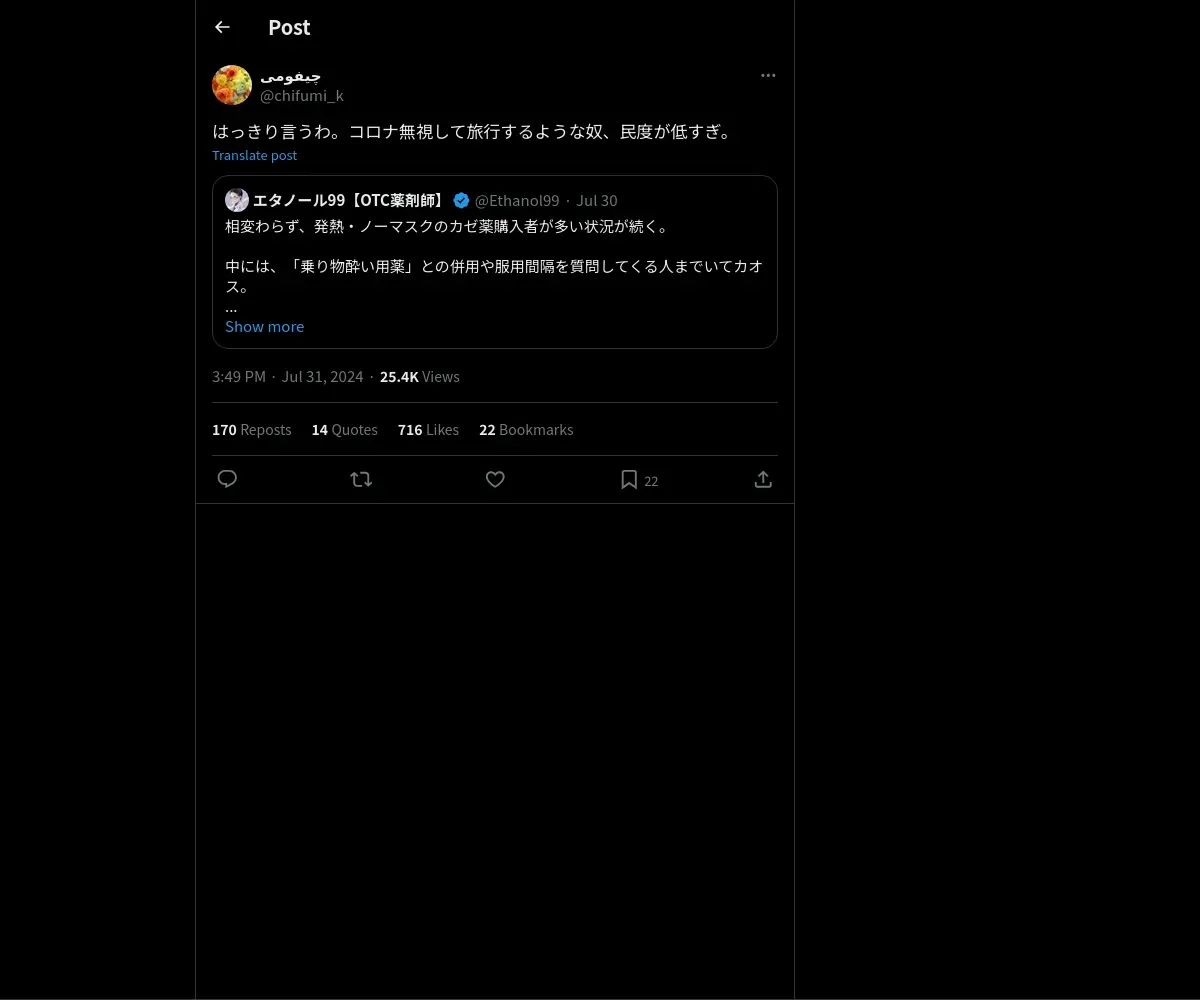This screenshot has height=1000, width=1200.
Task: Like the post with heart icon
Action: (x=495, y=479)
